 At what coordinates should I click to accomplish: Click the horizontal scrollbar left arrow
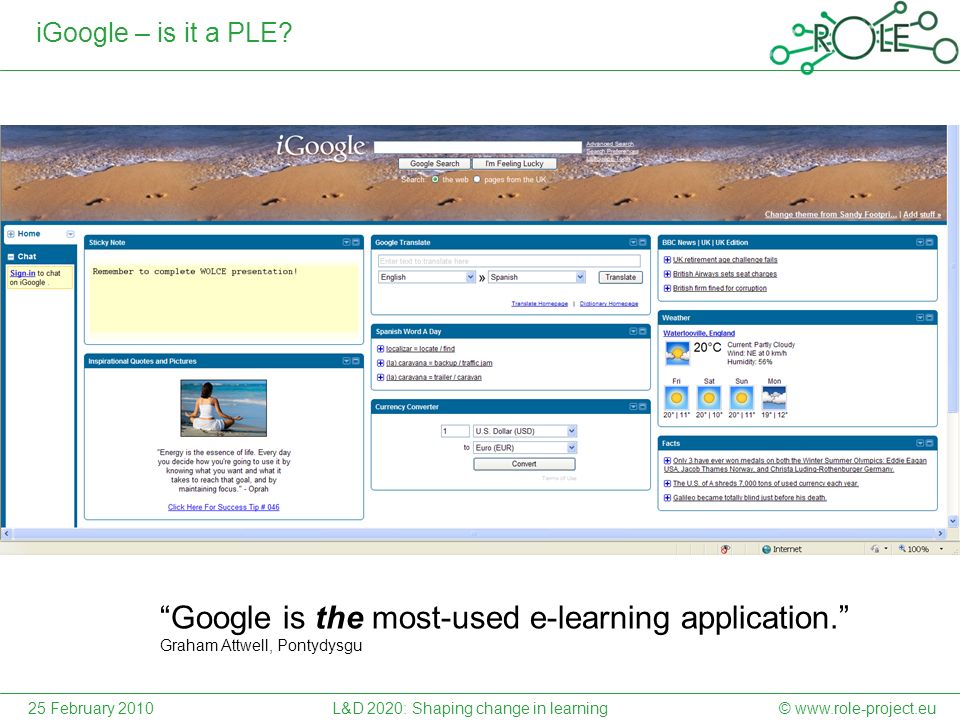(x=6, y=534)
